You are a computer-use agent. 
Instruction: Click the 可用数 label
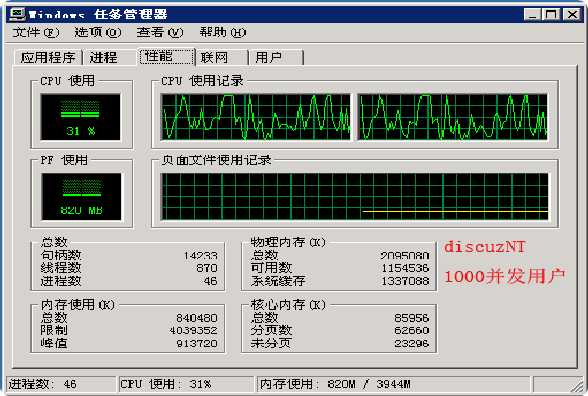271,268
